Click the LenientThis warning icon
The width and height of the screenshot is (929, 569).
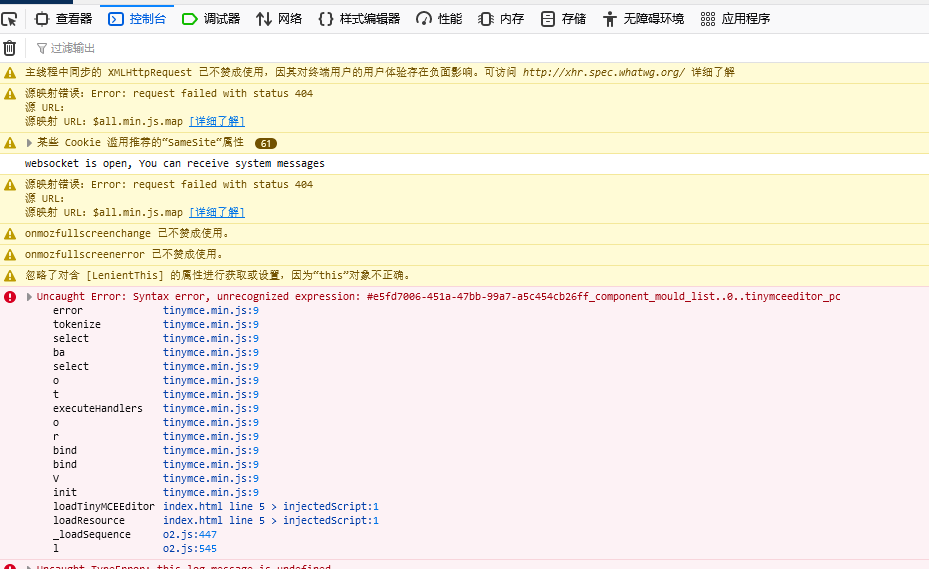(x=10, y=276)
